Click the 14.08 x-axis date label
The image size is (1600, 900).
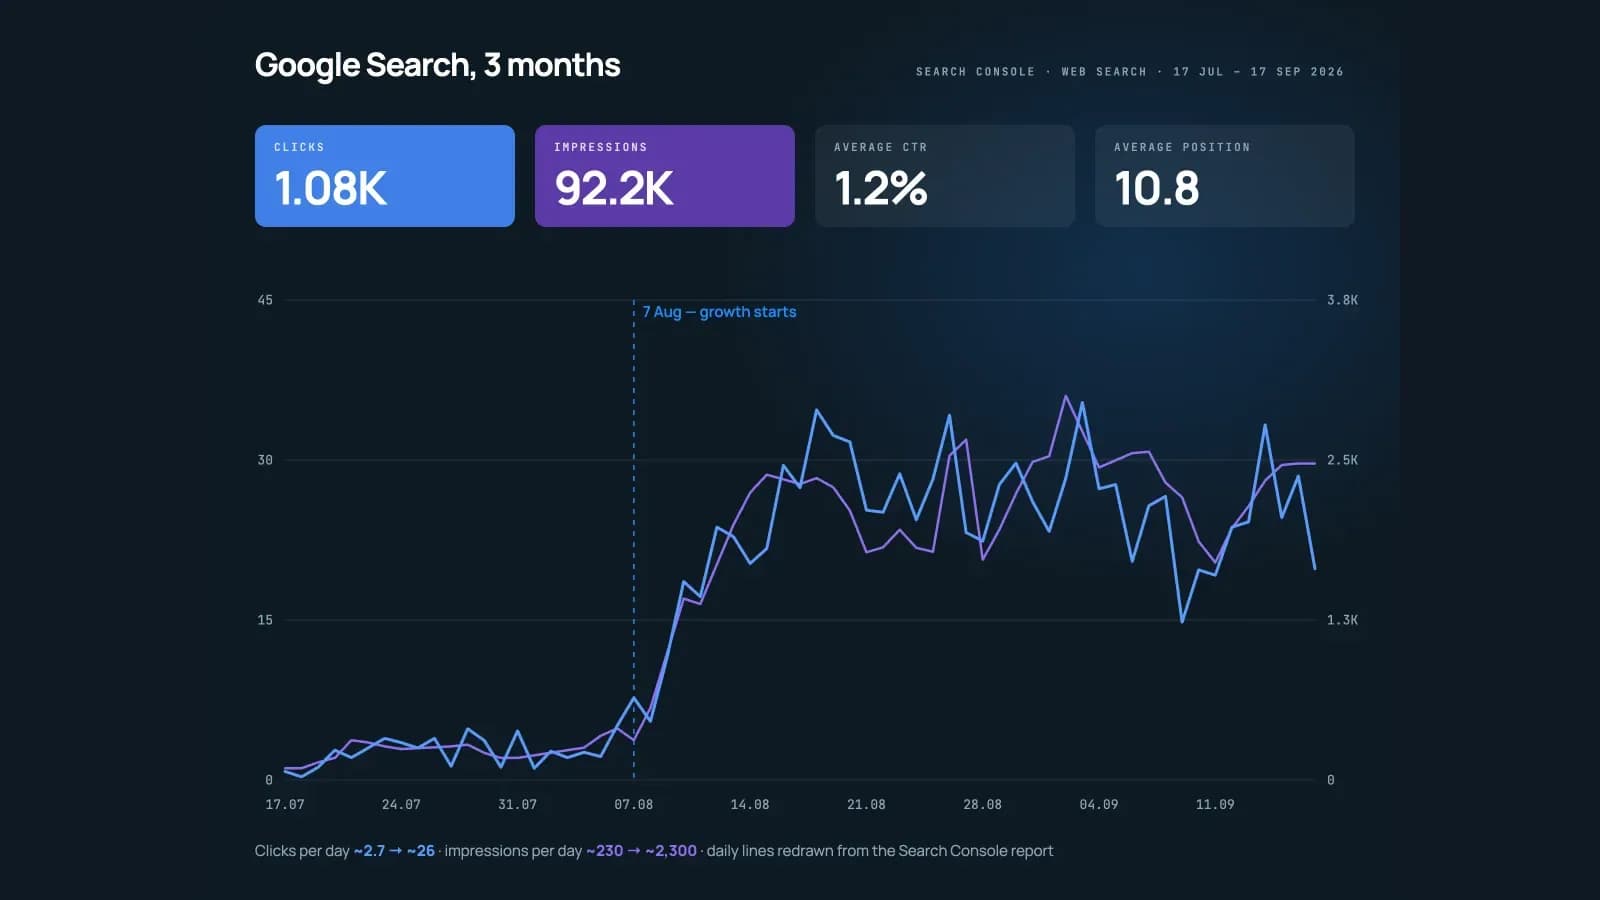750,805
